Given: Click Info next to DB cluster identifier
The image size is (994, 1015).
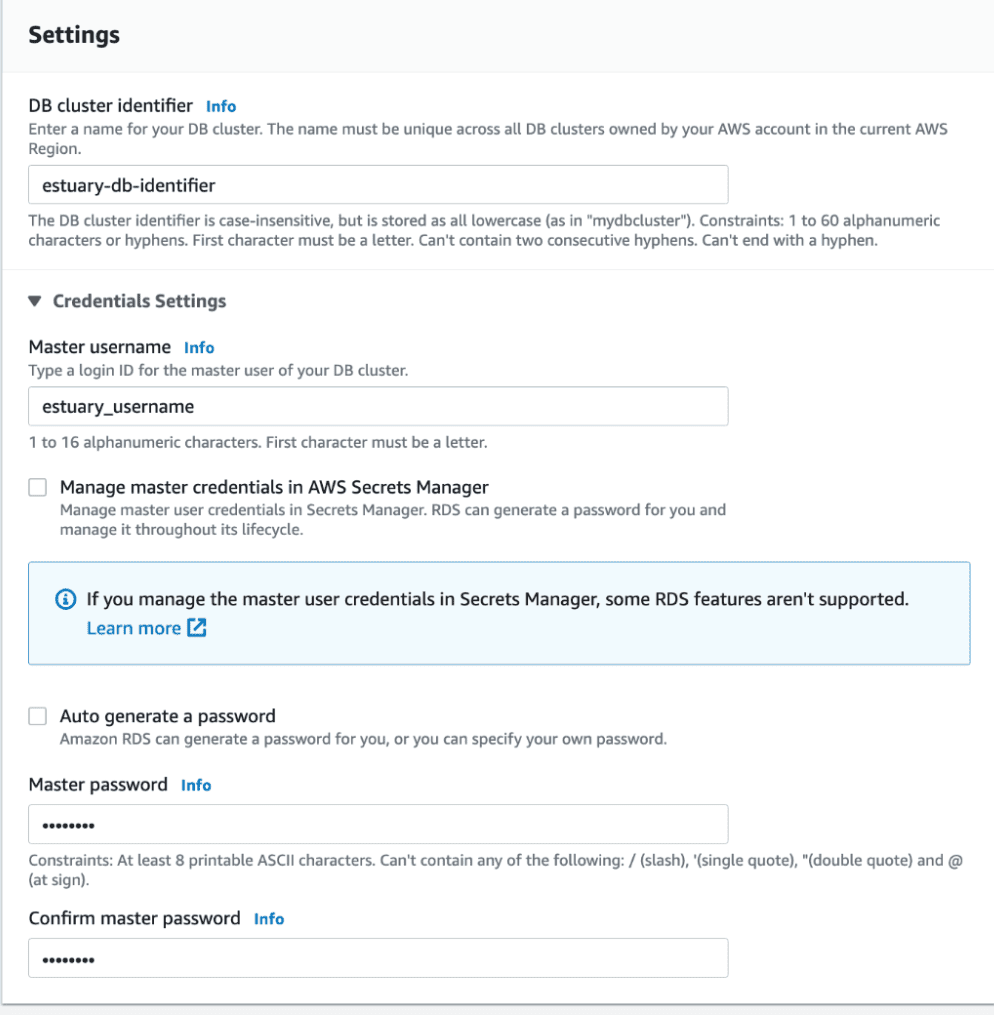Looking at the screenshot, I should (x=221, y=106).
